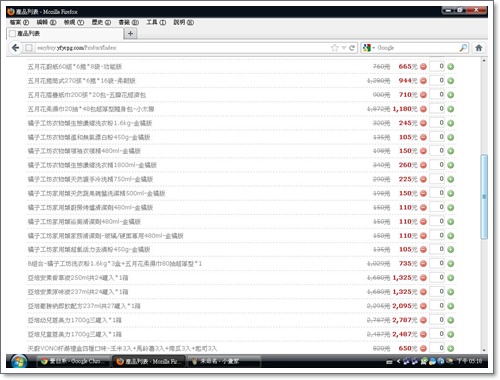The height and width of the screenshot is (380, 500).
Task: Decrease quantity for the 225元 item
Action: click(x=423, y=179)
